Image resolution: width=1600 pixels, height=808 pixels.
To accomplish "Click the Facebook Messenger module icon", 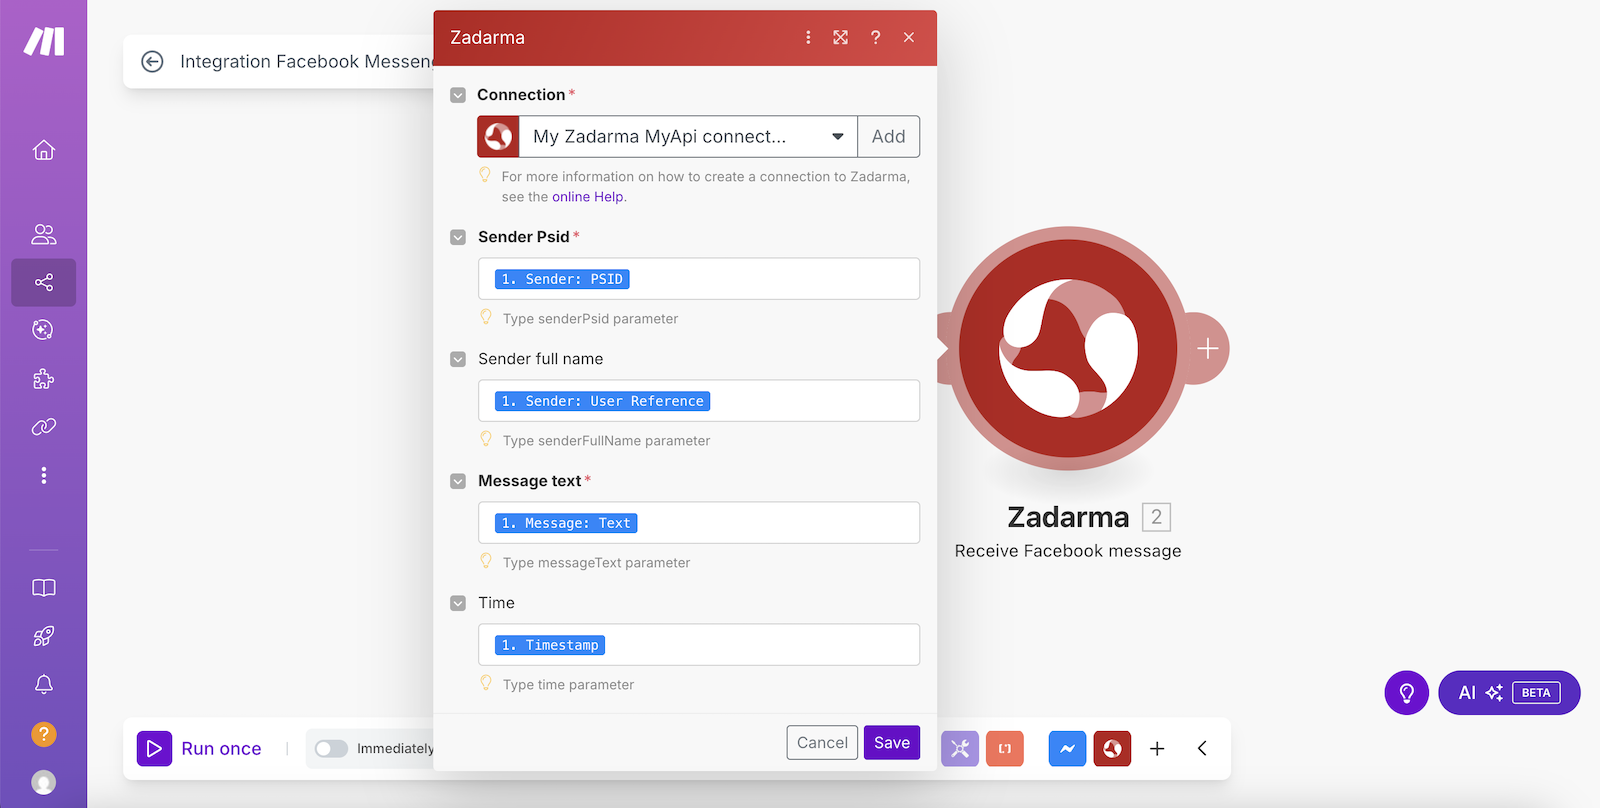I will [1067, 749].
